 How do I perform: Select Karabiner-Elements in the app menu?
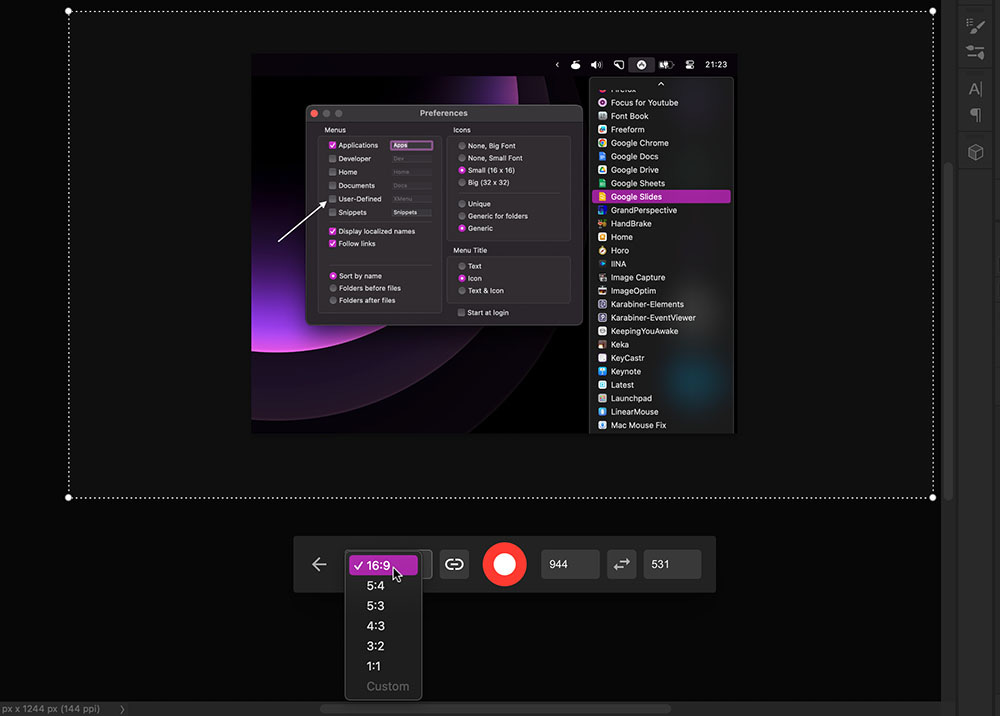pos(661,304)
